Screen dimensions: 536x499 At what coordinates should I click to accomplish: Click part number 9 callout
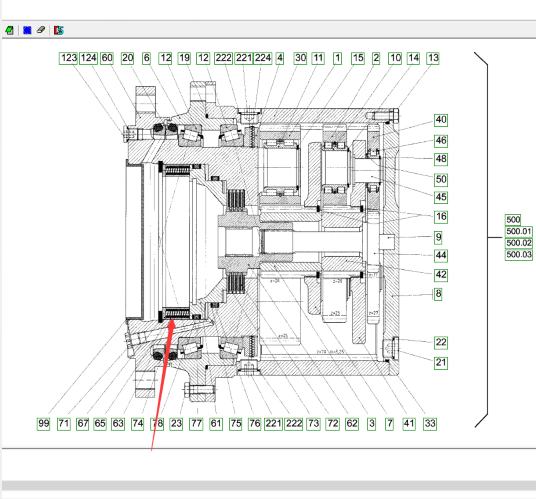point(438,238)
